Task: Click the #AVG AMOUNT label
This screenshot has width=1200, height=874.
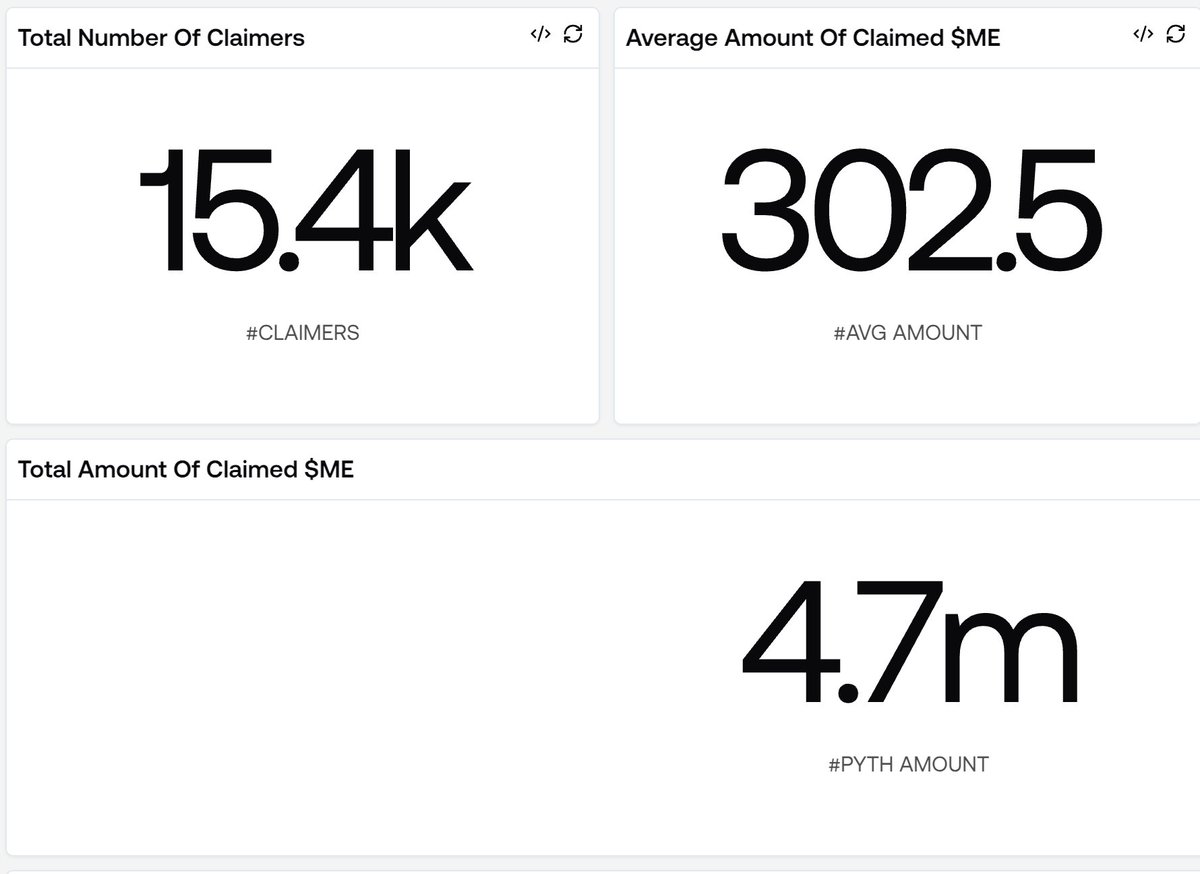Action: 907,333
